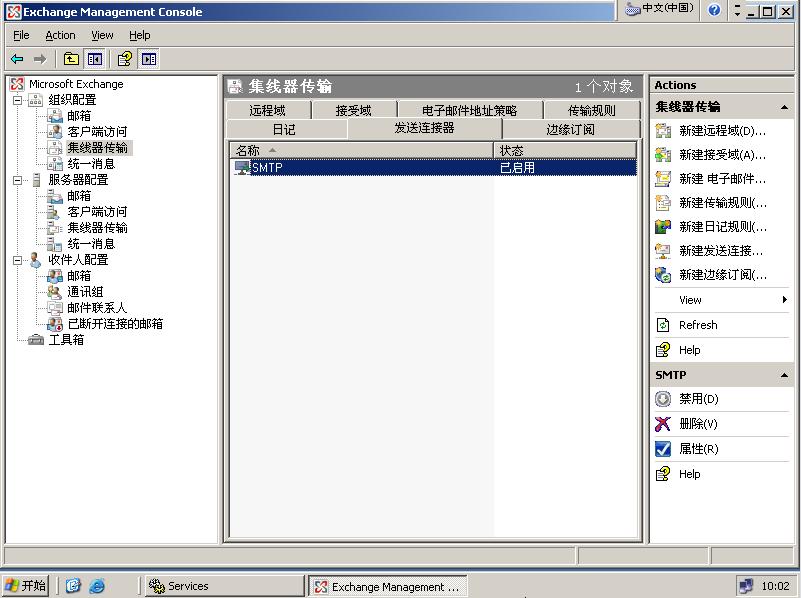
Task: Click the 新建发送连接 action link
Action: coord(720,251)
